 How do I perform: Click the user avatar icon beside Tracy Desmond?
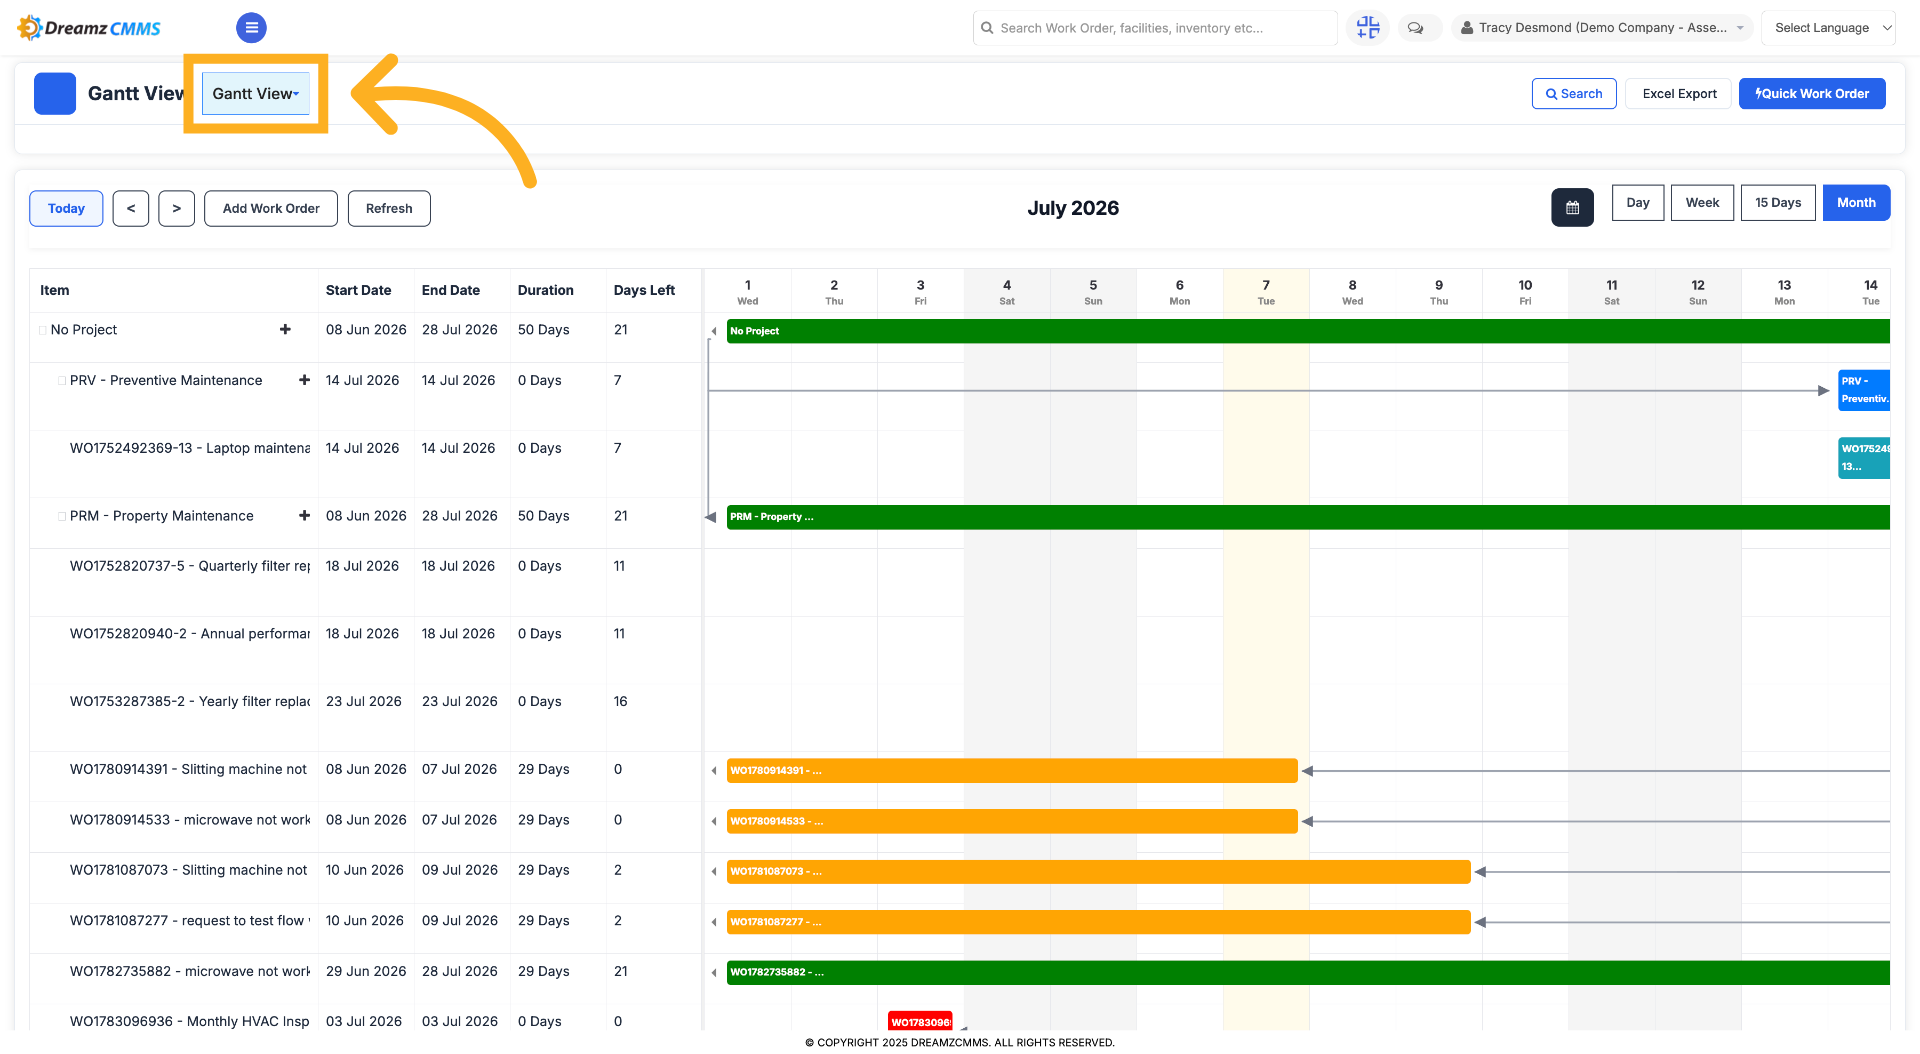coord(1467,28)
